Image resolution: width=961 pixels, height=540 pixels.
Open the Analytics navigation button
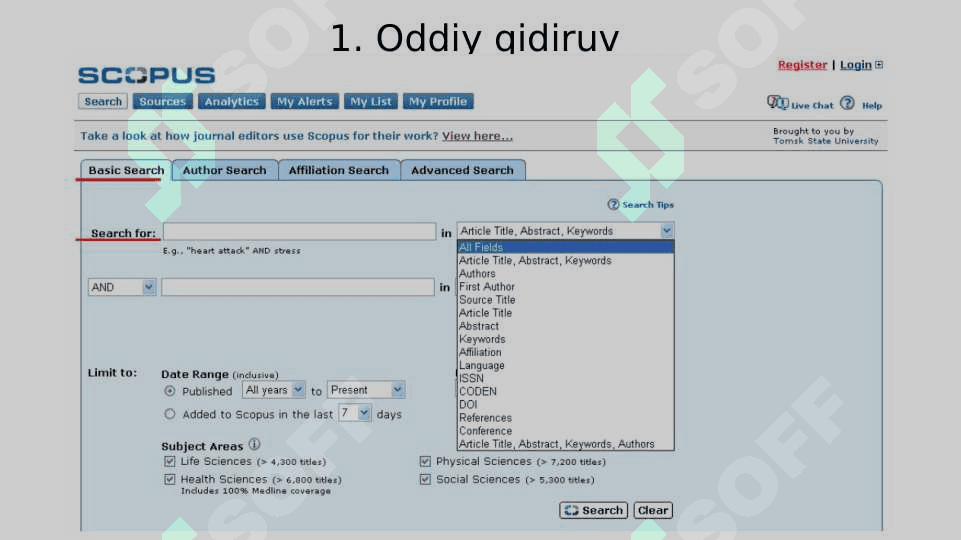(232, 102)
